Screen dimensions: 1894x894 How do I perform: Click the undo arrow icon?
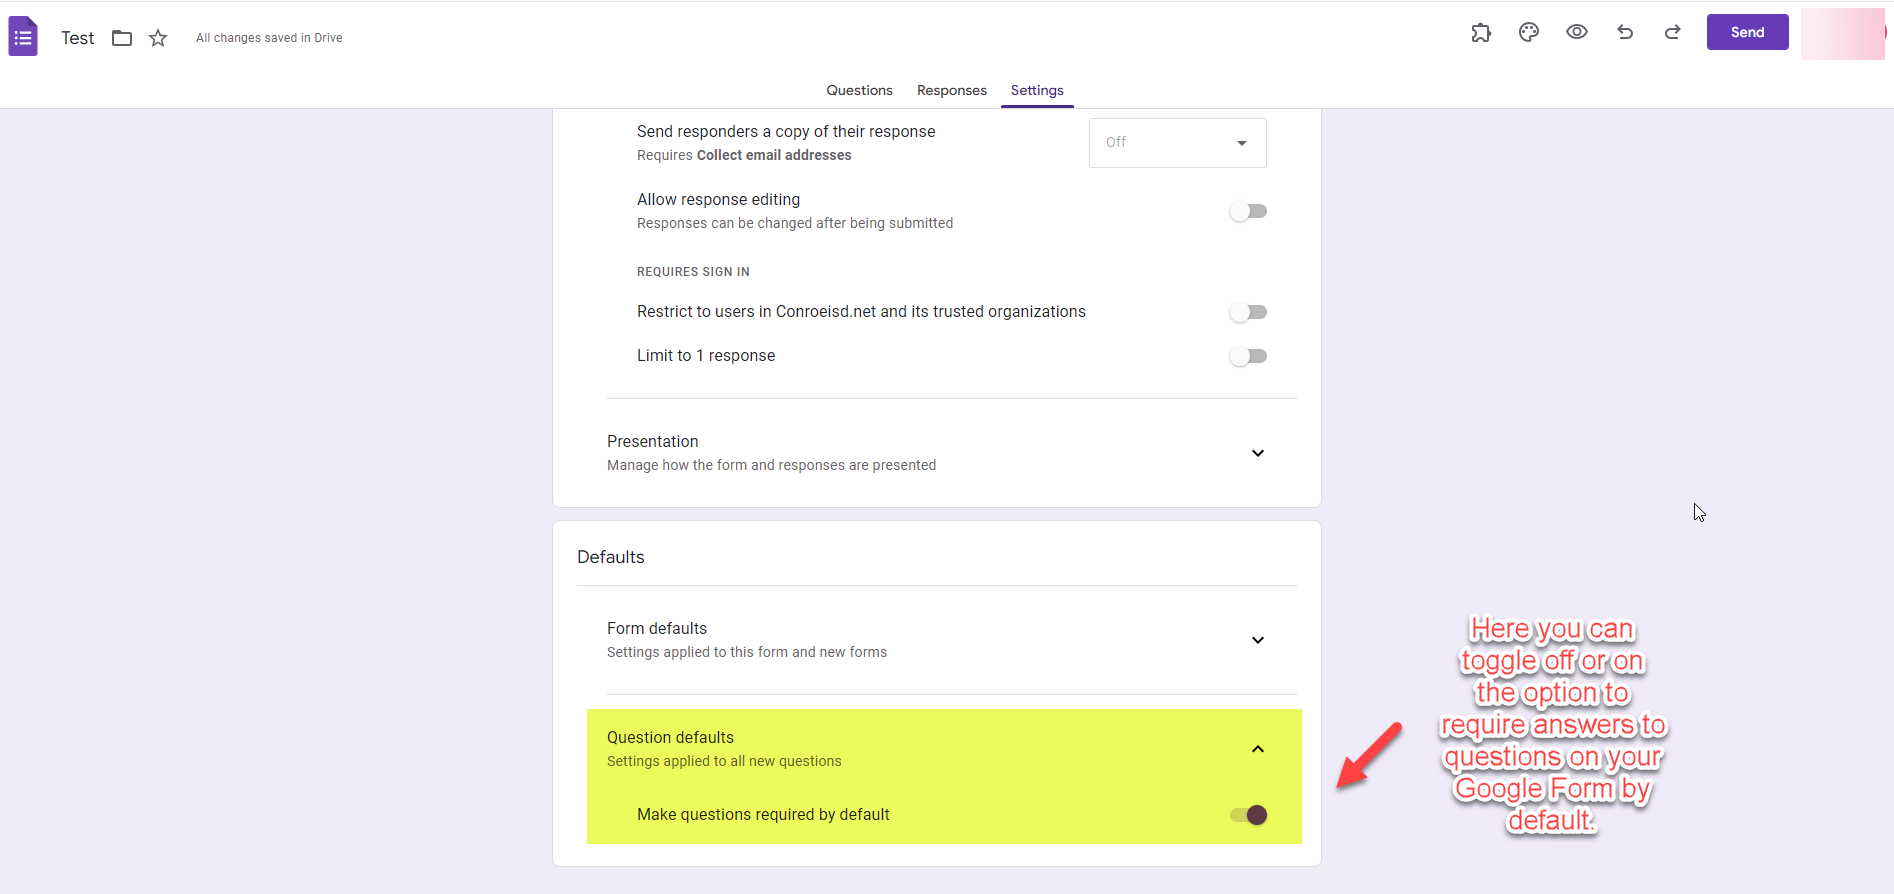1625,32
